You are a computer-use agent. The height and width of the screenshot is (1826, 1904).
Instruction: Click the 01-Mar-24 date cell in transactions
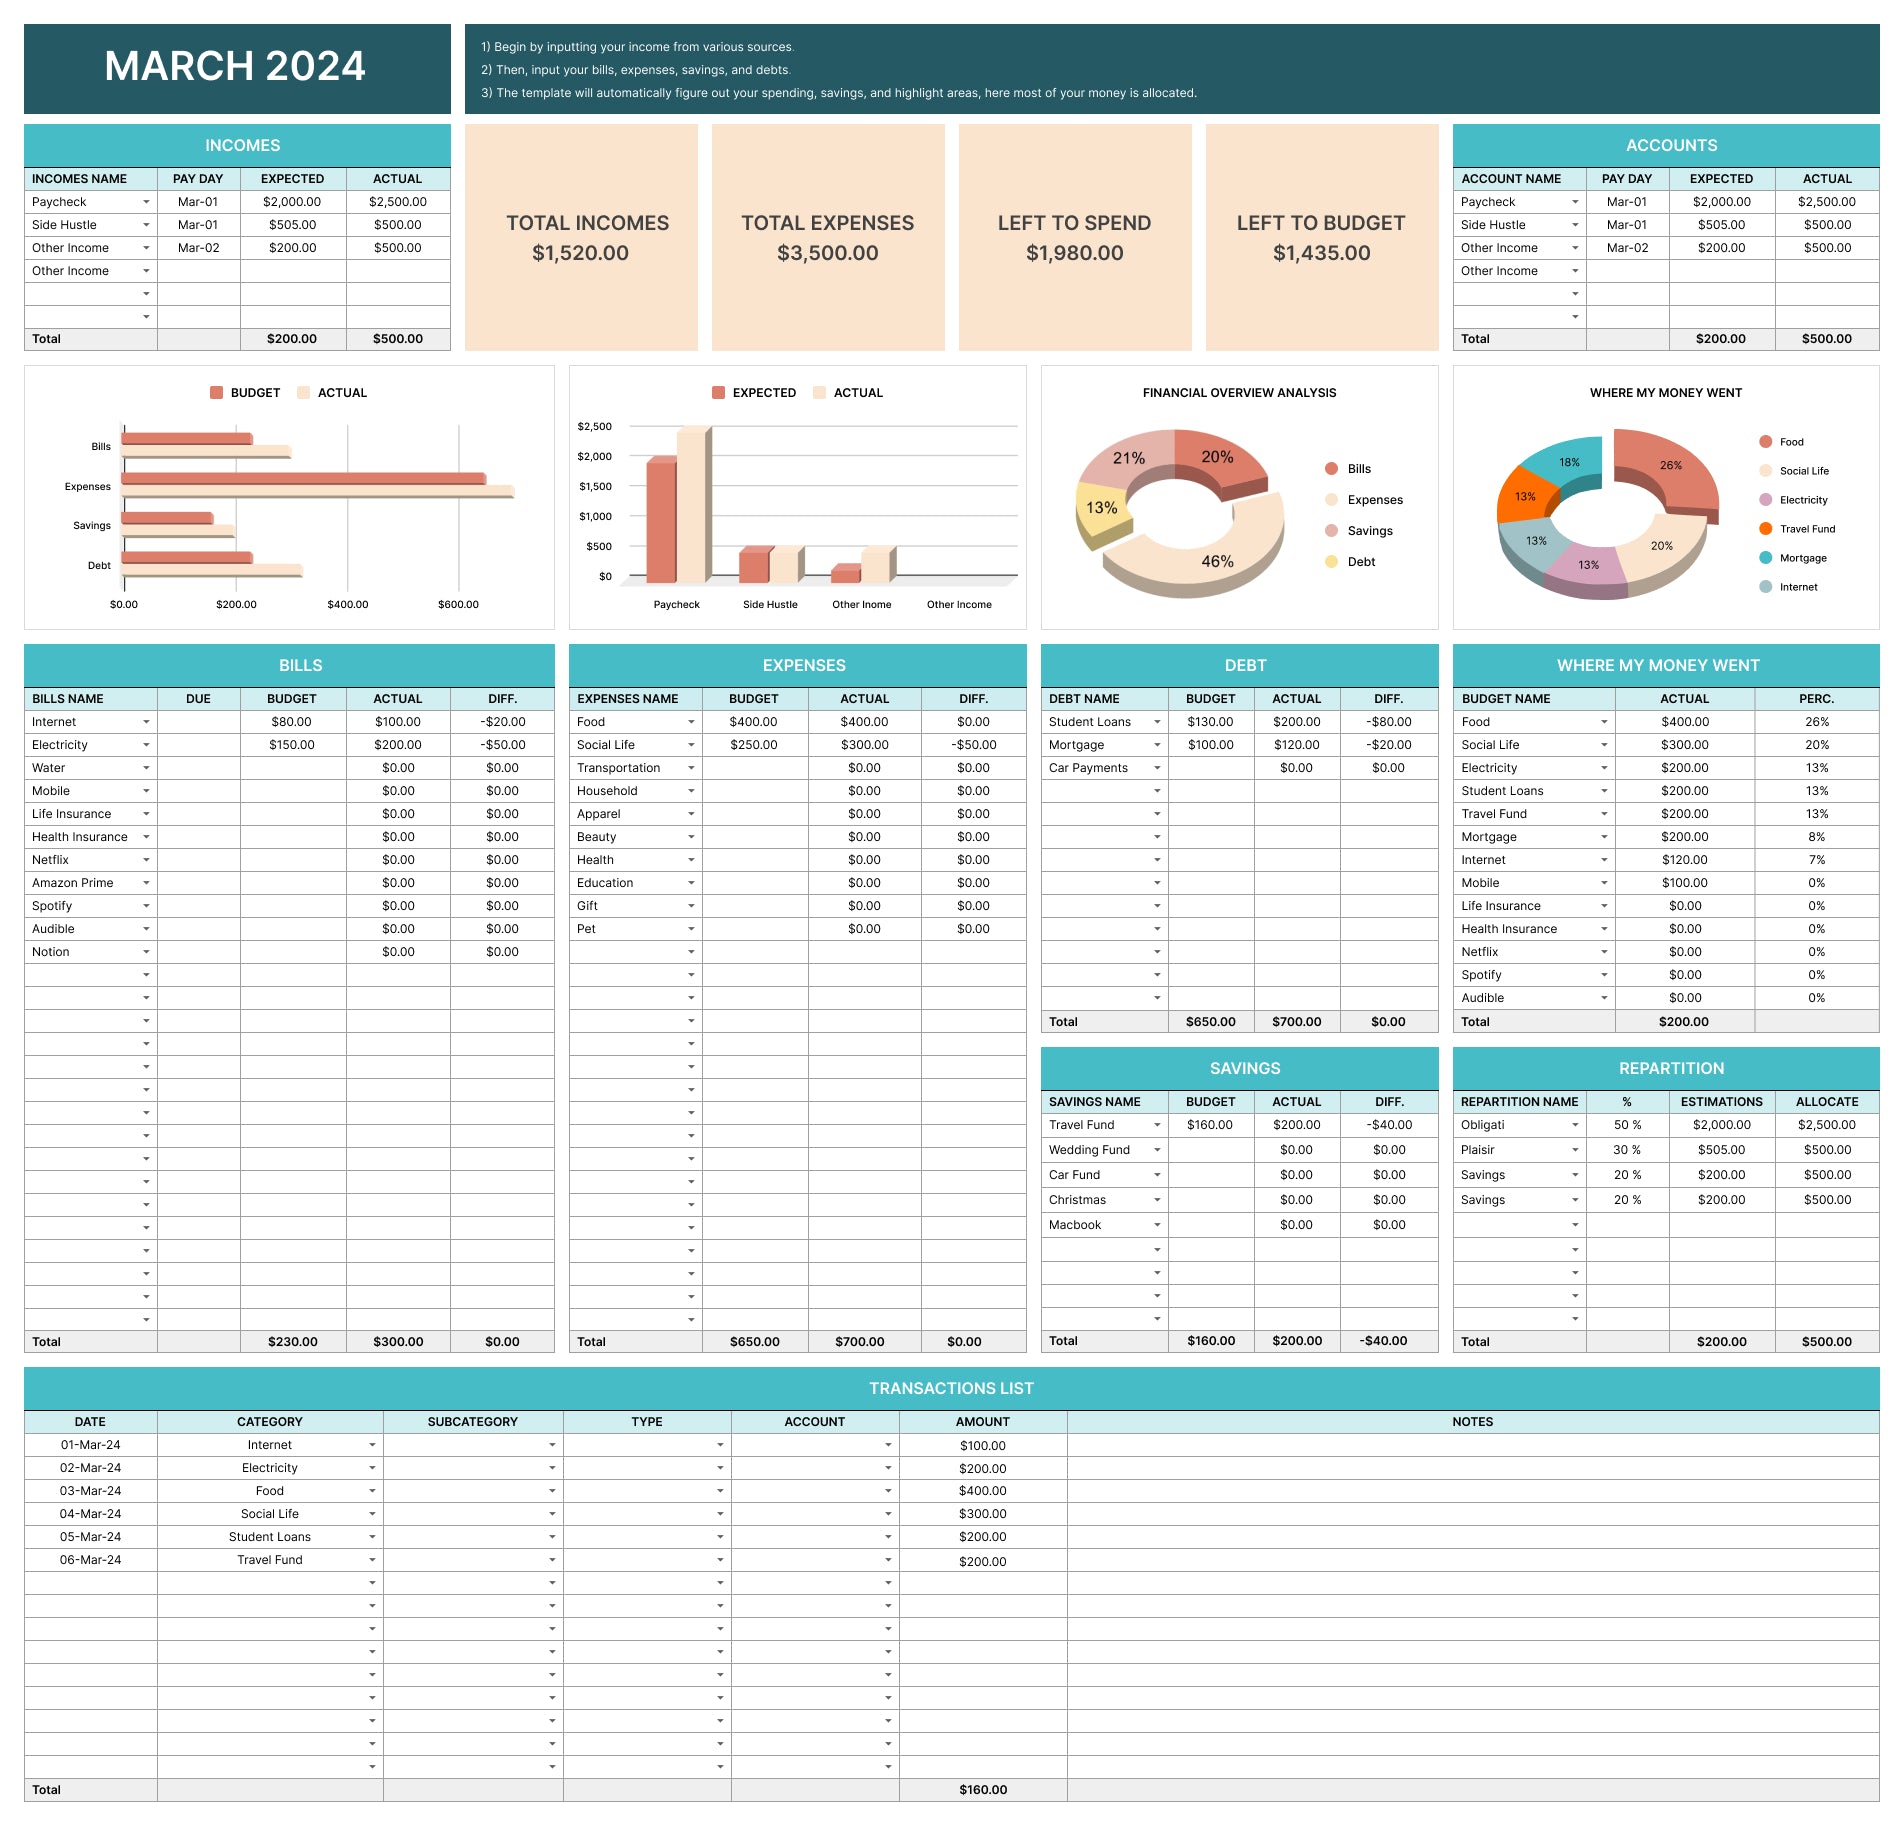coord(90,1445)
